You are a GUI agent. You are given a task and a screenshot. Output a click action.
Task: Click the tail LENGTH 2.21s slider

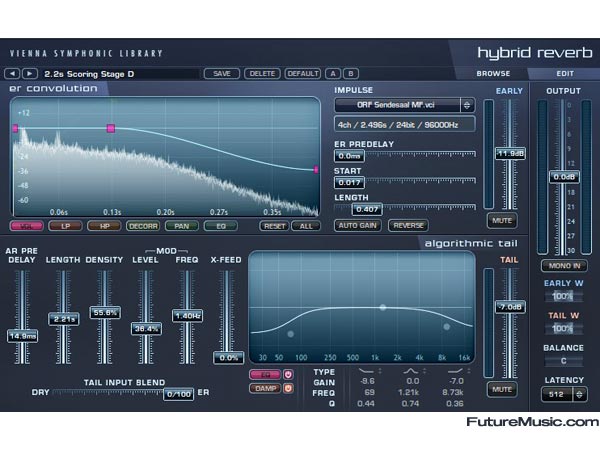tap(64, 319)
